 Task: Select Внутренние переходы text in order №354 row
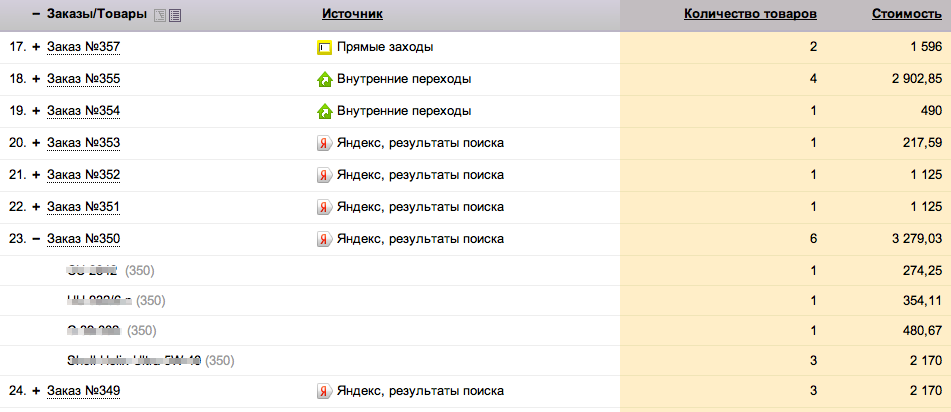click(x=405, y=112)
